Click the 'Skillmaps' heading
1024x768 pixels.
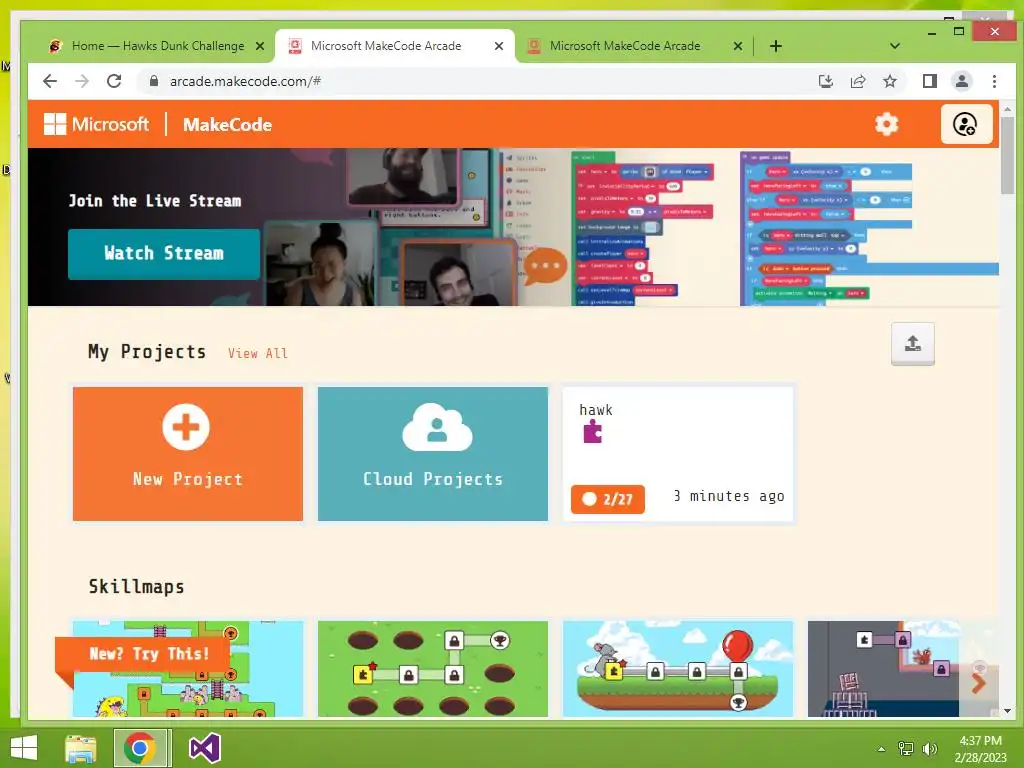coord(136,586)
